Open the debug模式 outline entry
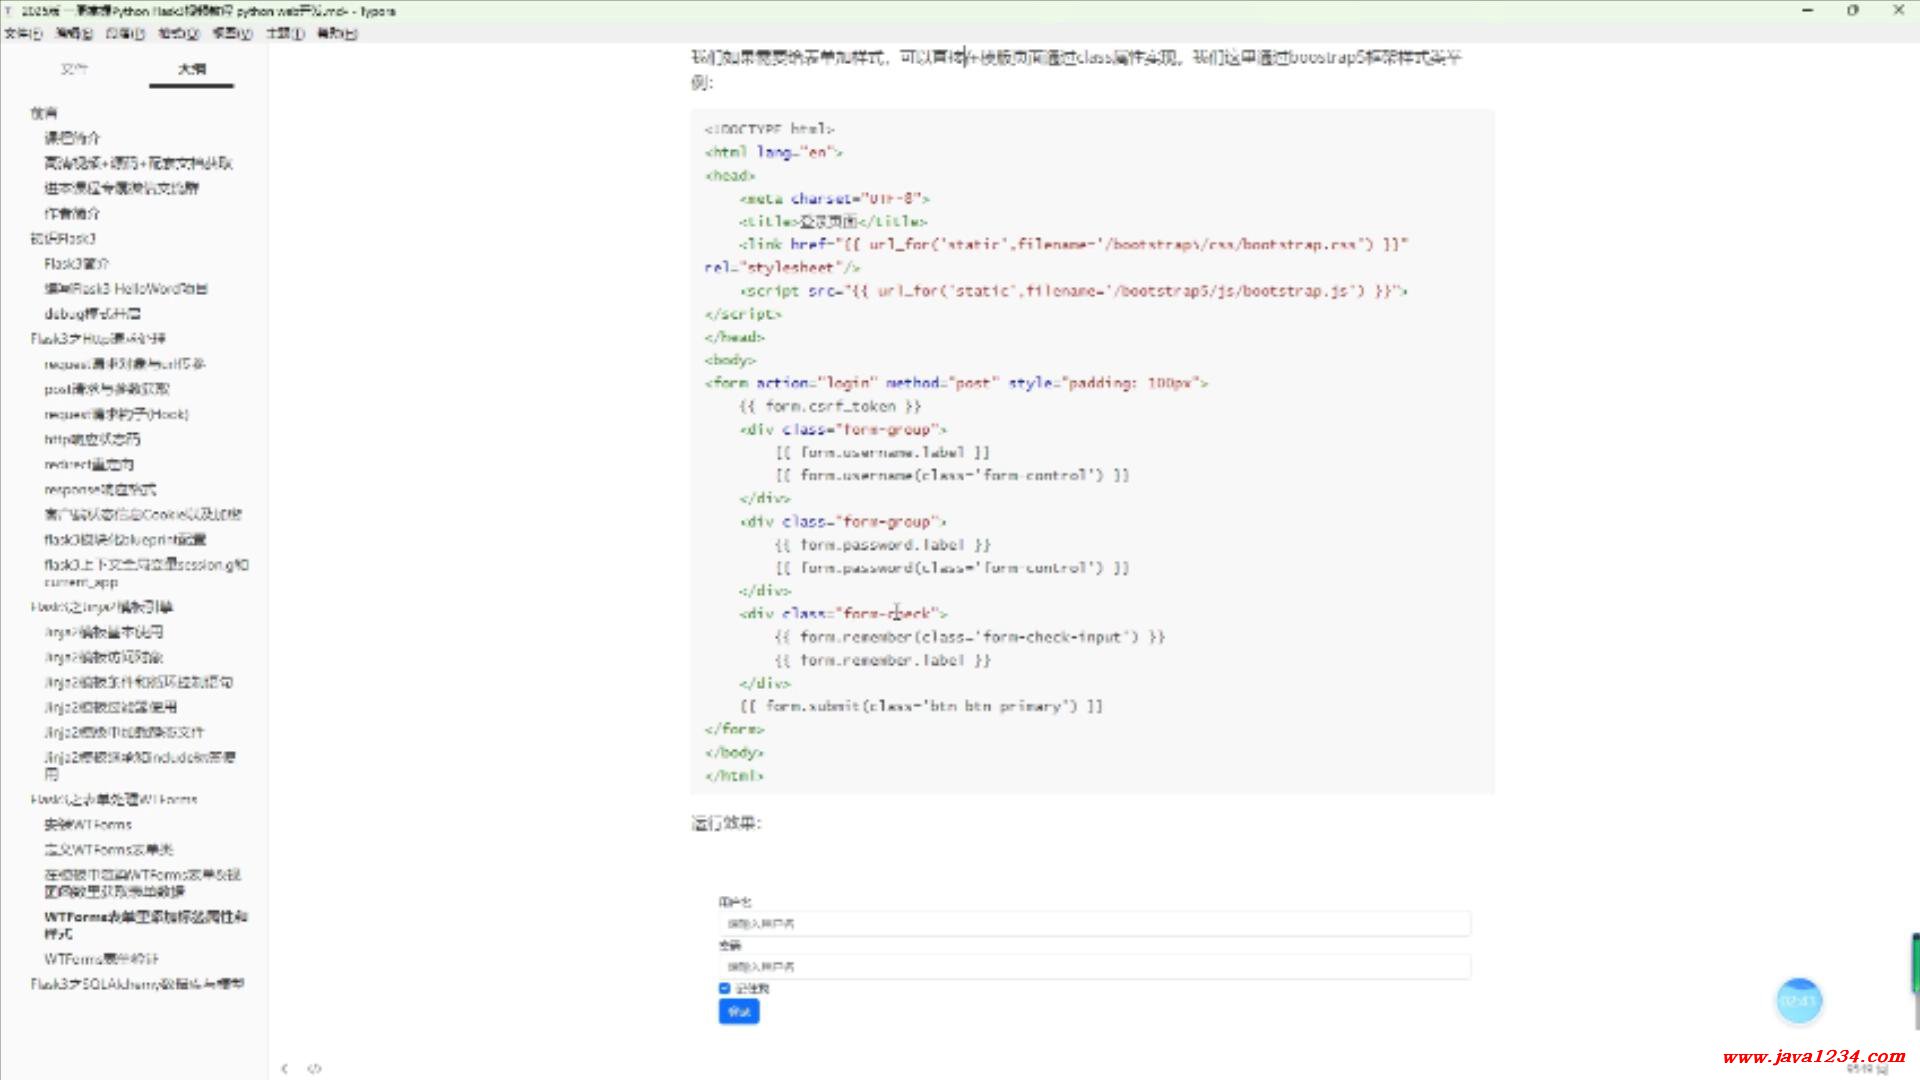The image size is (1920, 1080). click(93, 313)
